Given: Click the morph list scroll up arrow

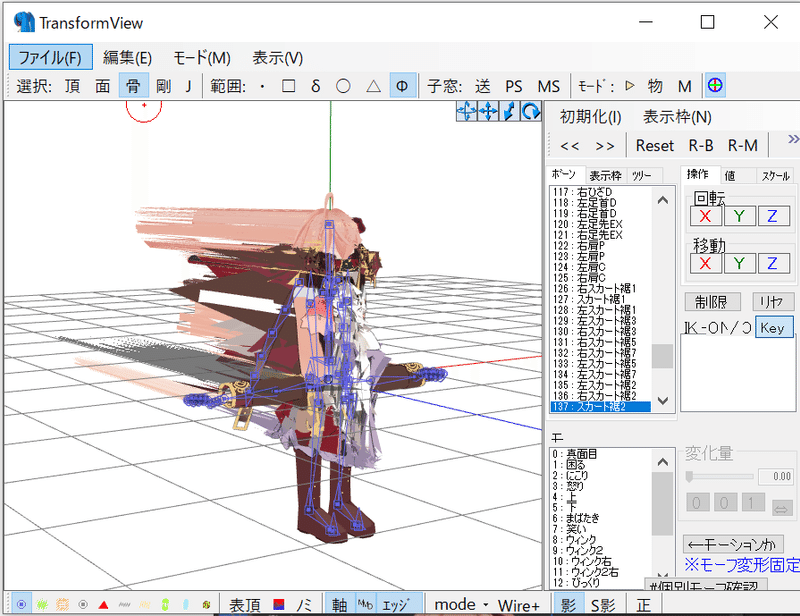Looking at the screenshot, I should click(663, 462).
